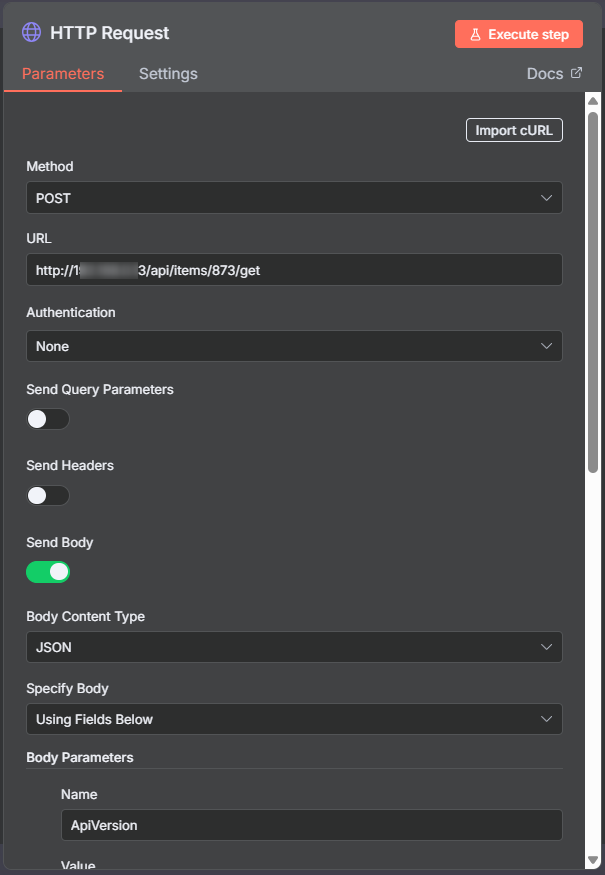This screenshot has height=875, width=605.
Task: Click scrollbar down arrow
Action: coord(593,860)
